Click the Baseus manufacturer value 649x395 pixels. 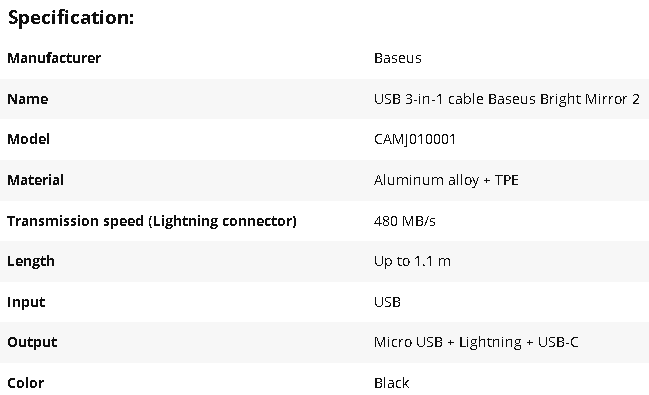pos(398,58)
